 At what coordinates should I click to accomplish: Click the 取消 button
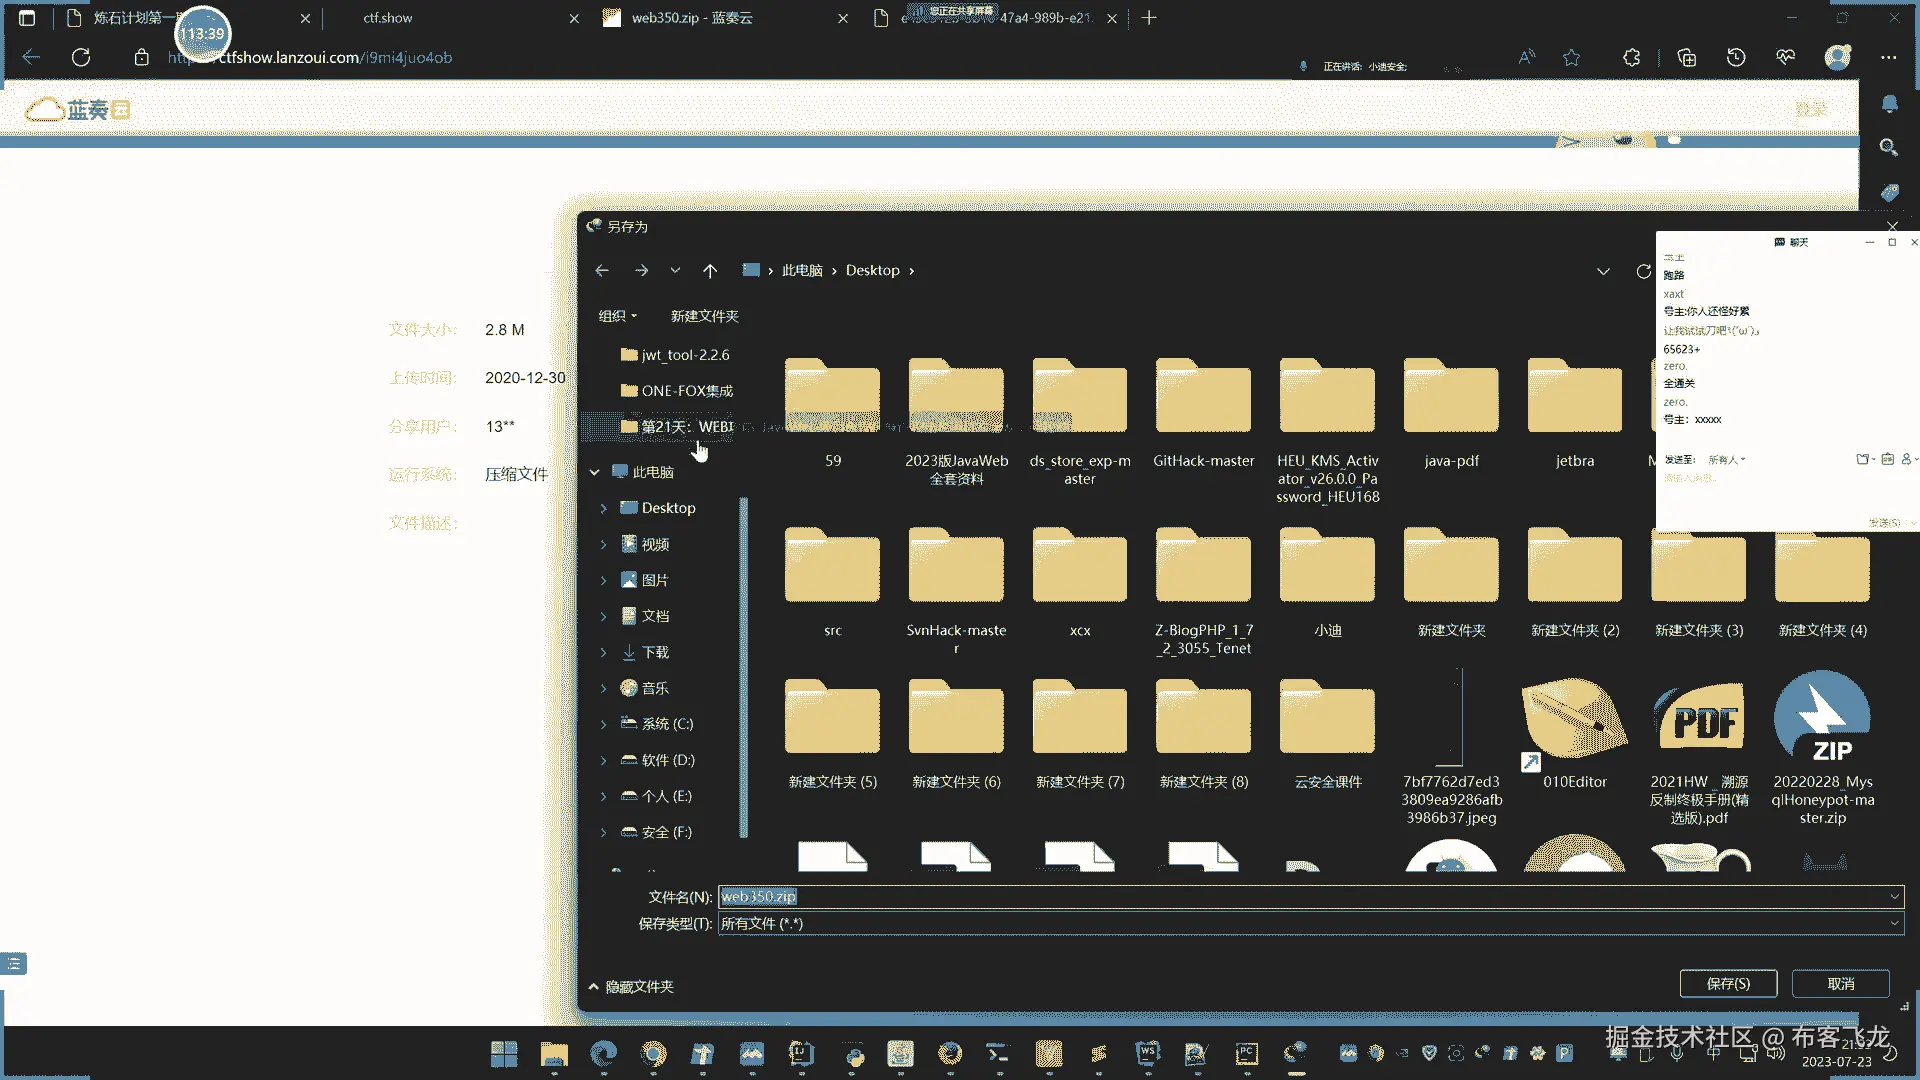pyautogui.click(x=1840, y=983)
